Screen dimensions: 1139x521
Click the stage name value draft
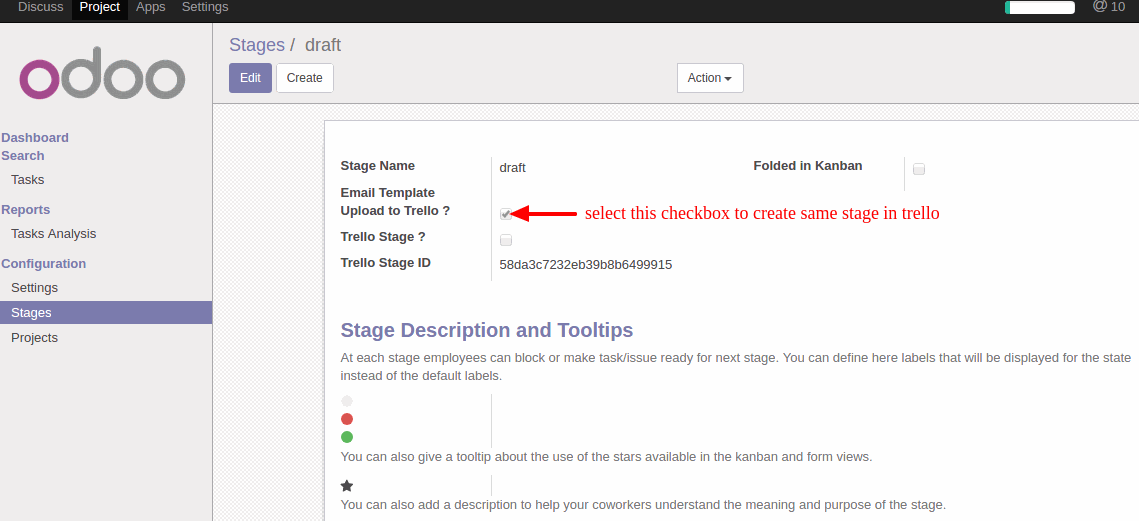(512, 168)
